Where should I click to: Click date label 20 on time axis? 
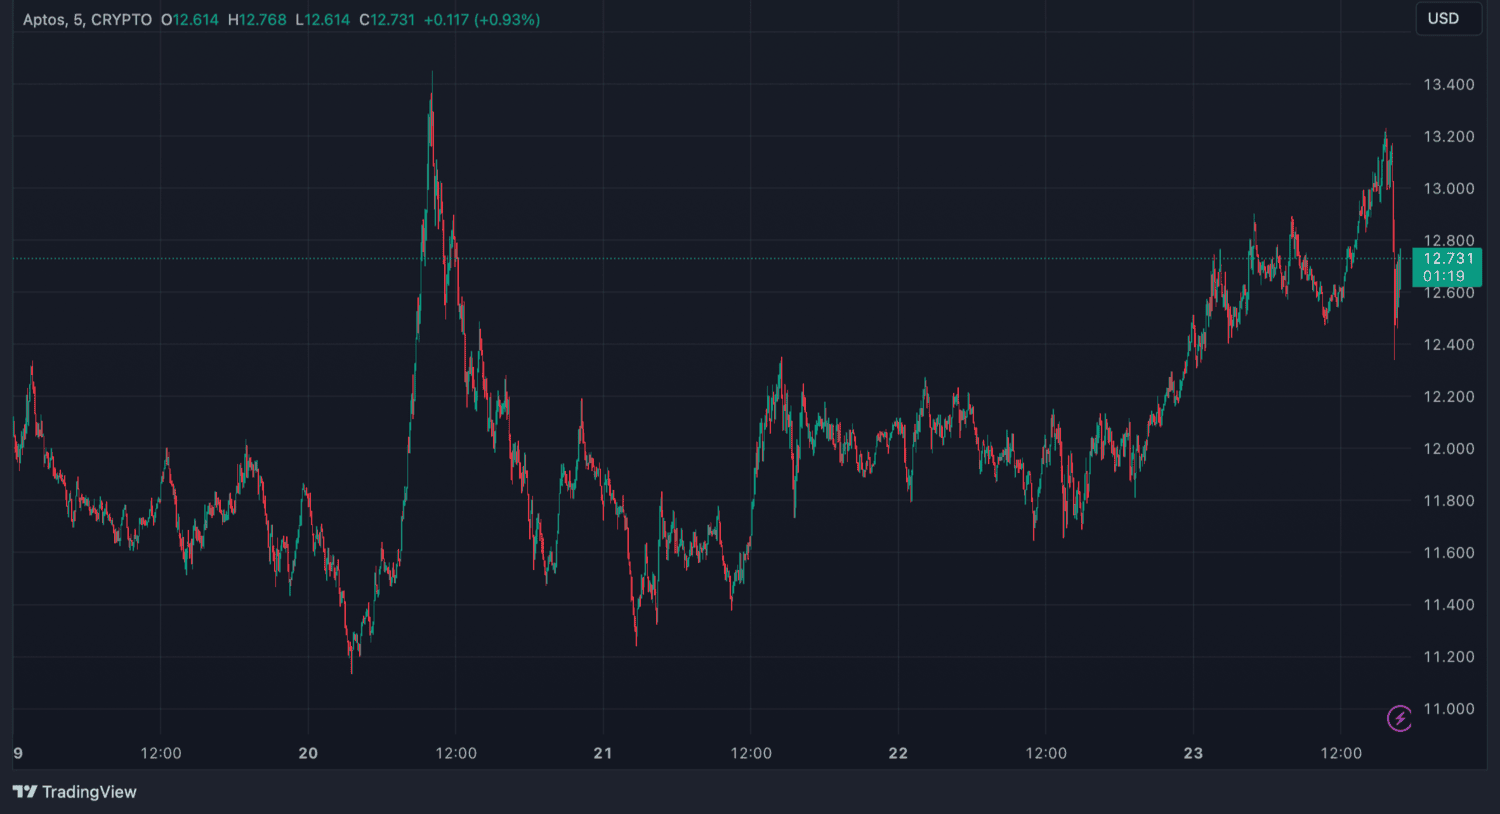click(308, 753)
